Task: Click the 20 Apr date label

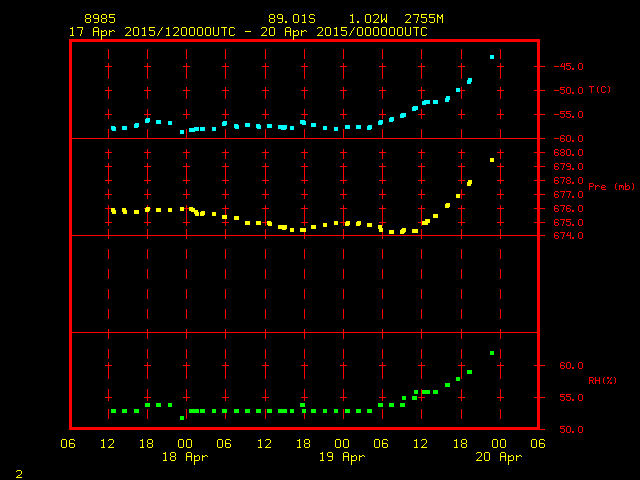Action: 499,457
